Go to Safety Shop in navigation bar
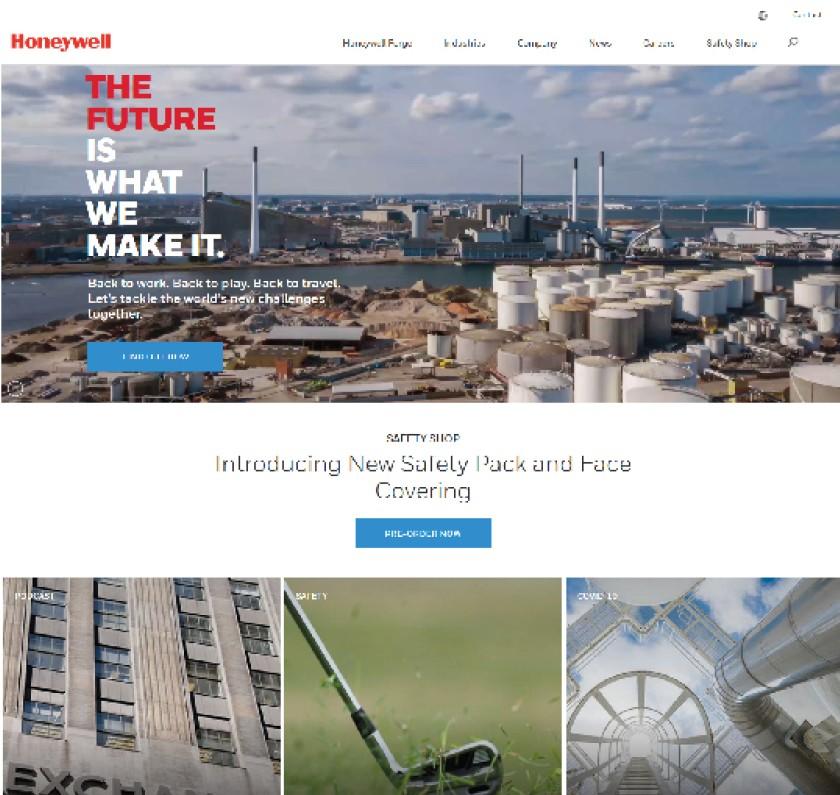 pyautogui.click(x=731, y=43)
